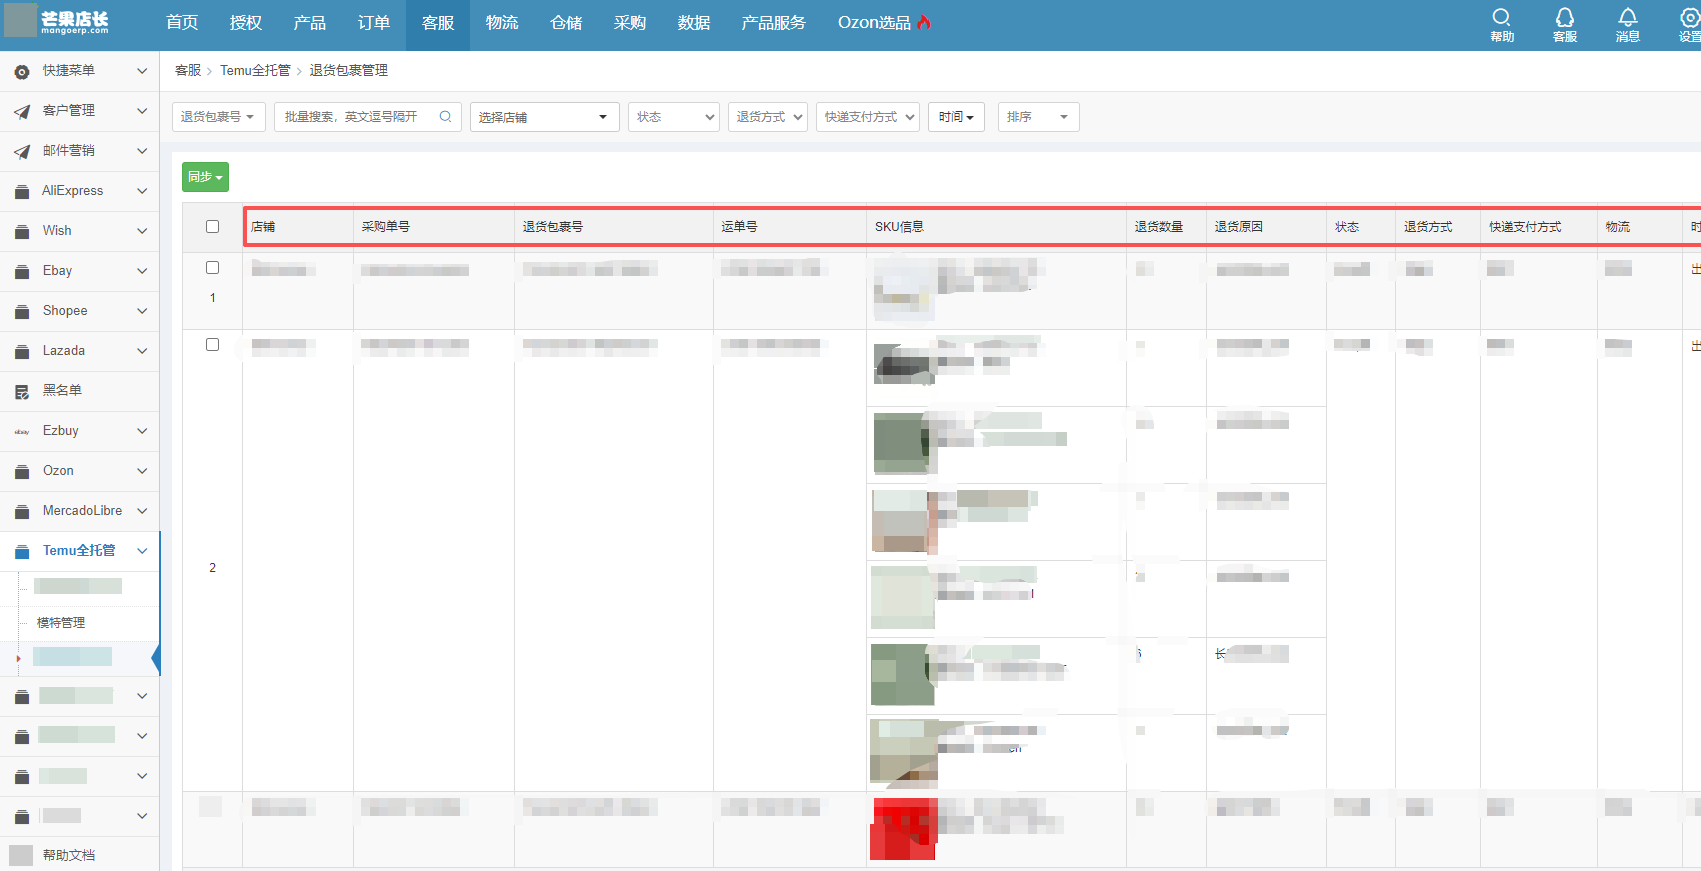The width and height of the screenshot is (1701, 871).
Task: Open the customer service headset icon
Action: pos(1564,18)
